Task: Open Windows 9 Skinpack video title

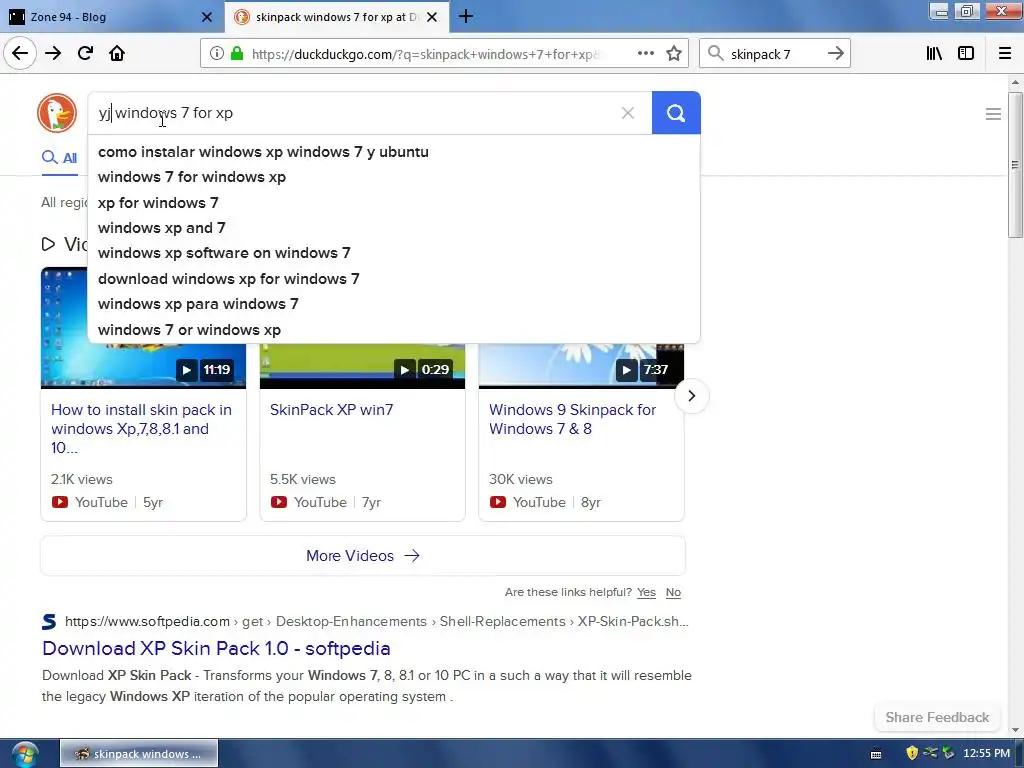Action: pyautogui.click(x=572, y=419)
